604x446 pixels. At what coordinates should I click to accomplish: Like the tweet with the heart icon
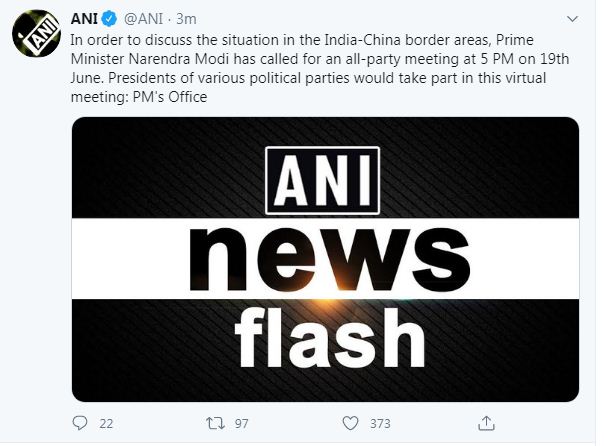pyautogui.click(x=348, y=423)
